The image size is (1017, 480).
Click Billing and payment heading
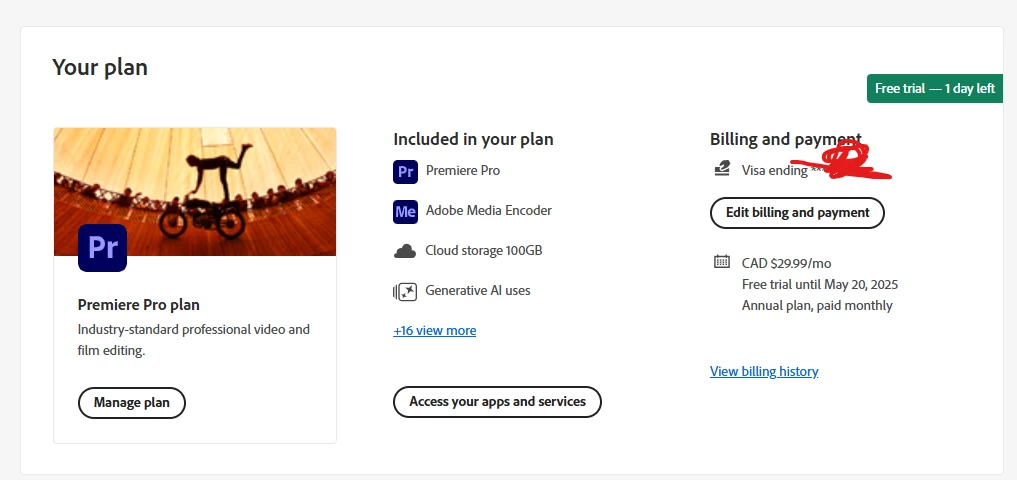pos(785,139)
